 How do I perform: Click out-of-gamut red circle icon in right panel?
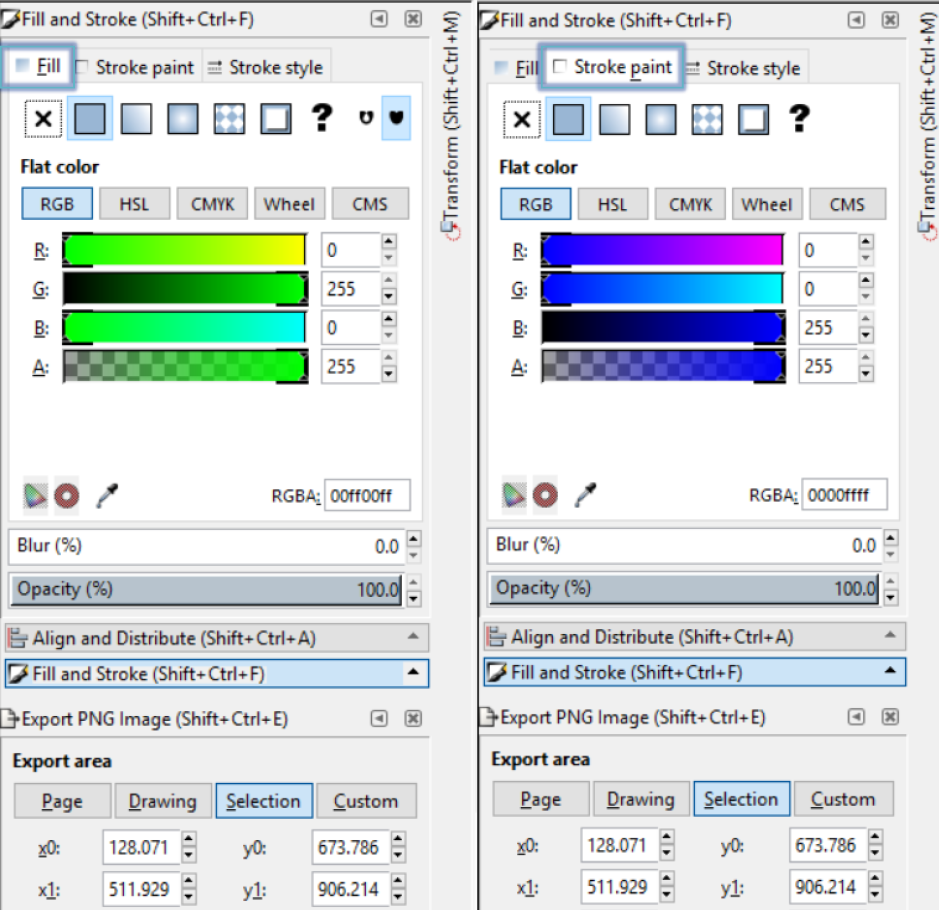coord(545,495)
